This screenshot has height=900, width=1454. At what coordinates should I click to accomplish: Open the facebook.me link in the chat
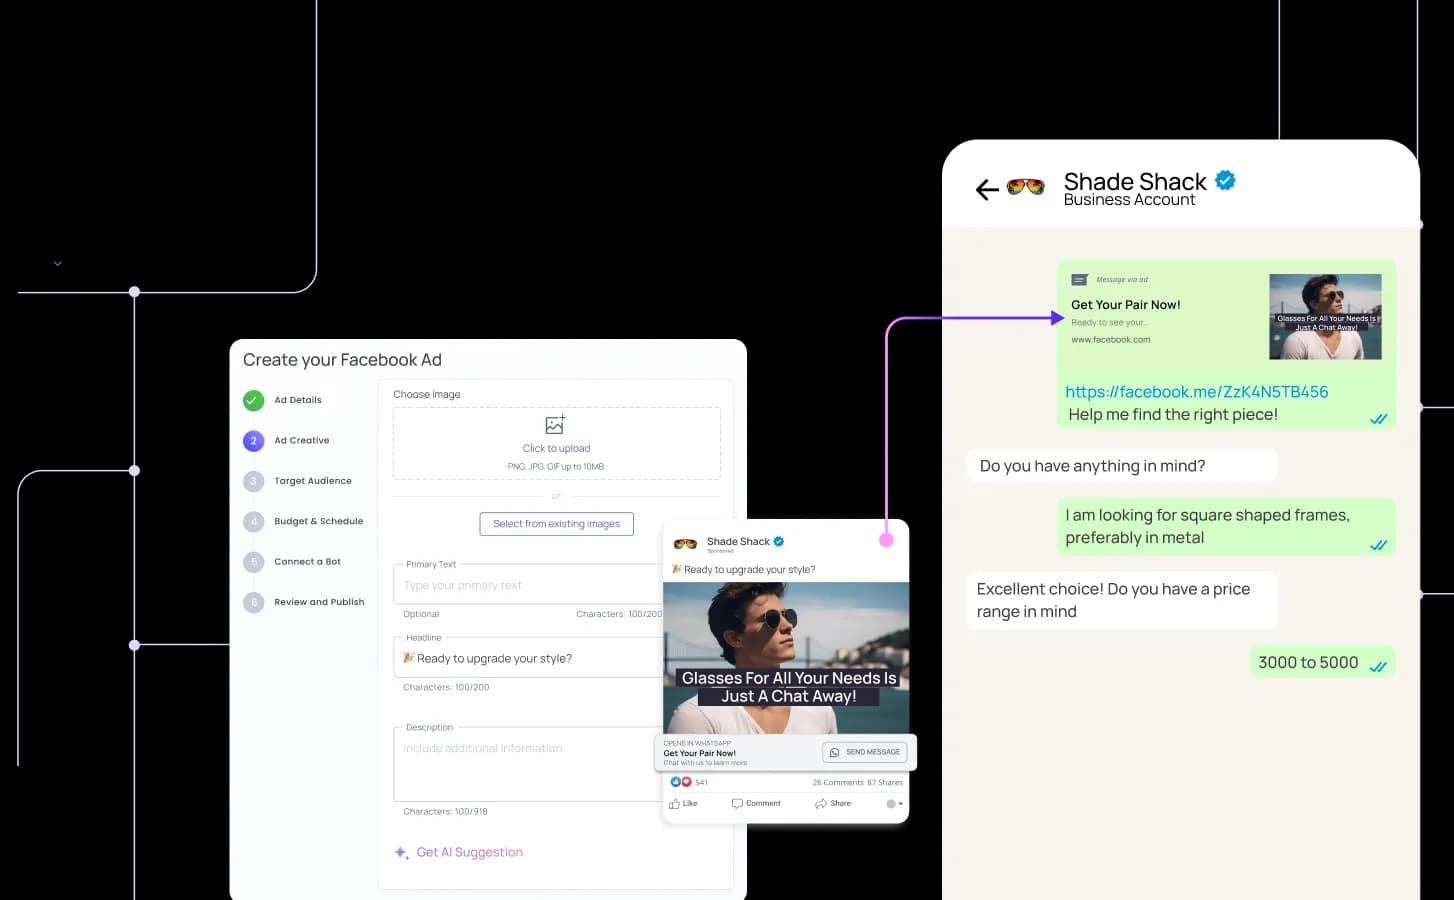[1196, 392]
